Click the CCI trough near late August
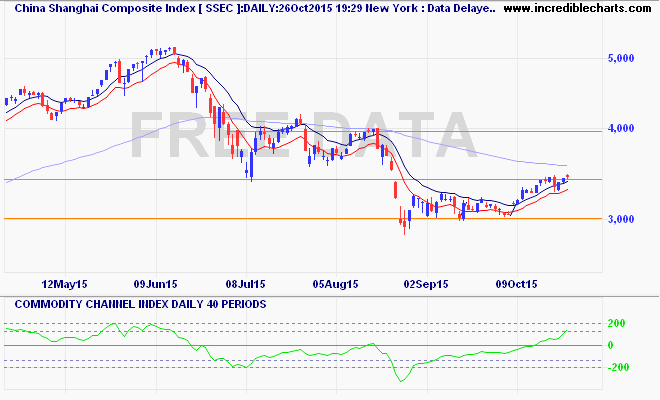Screen dimensions: 660x400 coord(401,381)
